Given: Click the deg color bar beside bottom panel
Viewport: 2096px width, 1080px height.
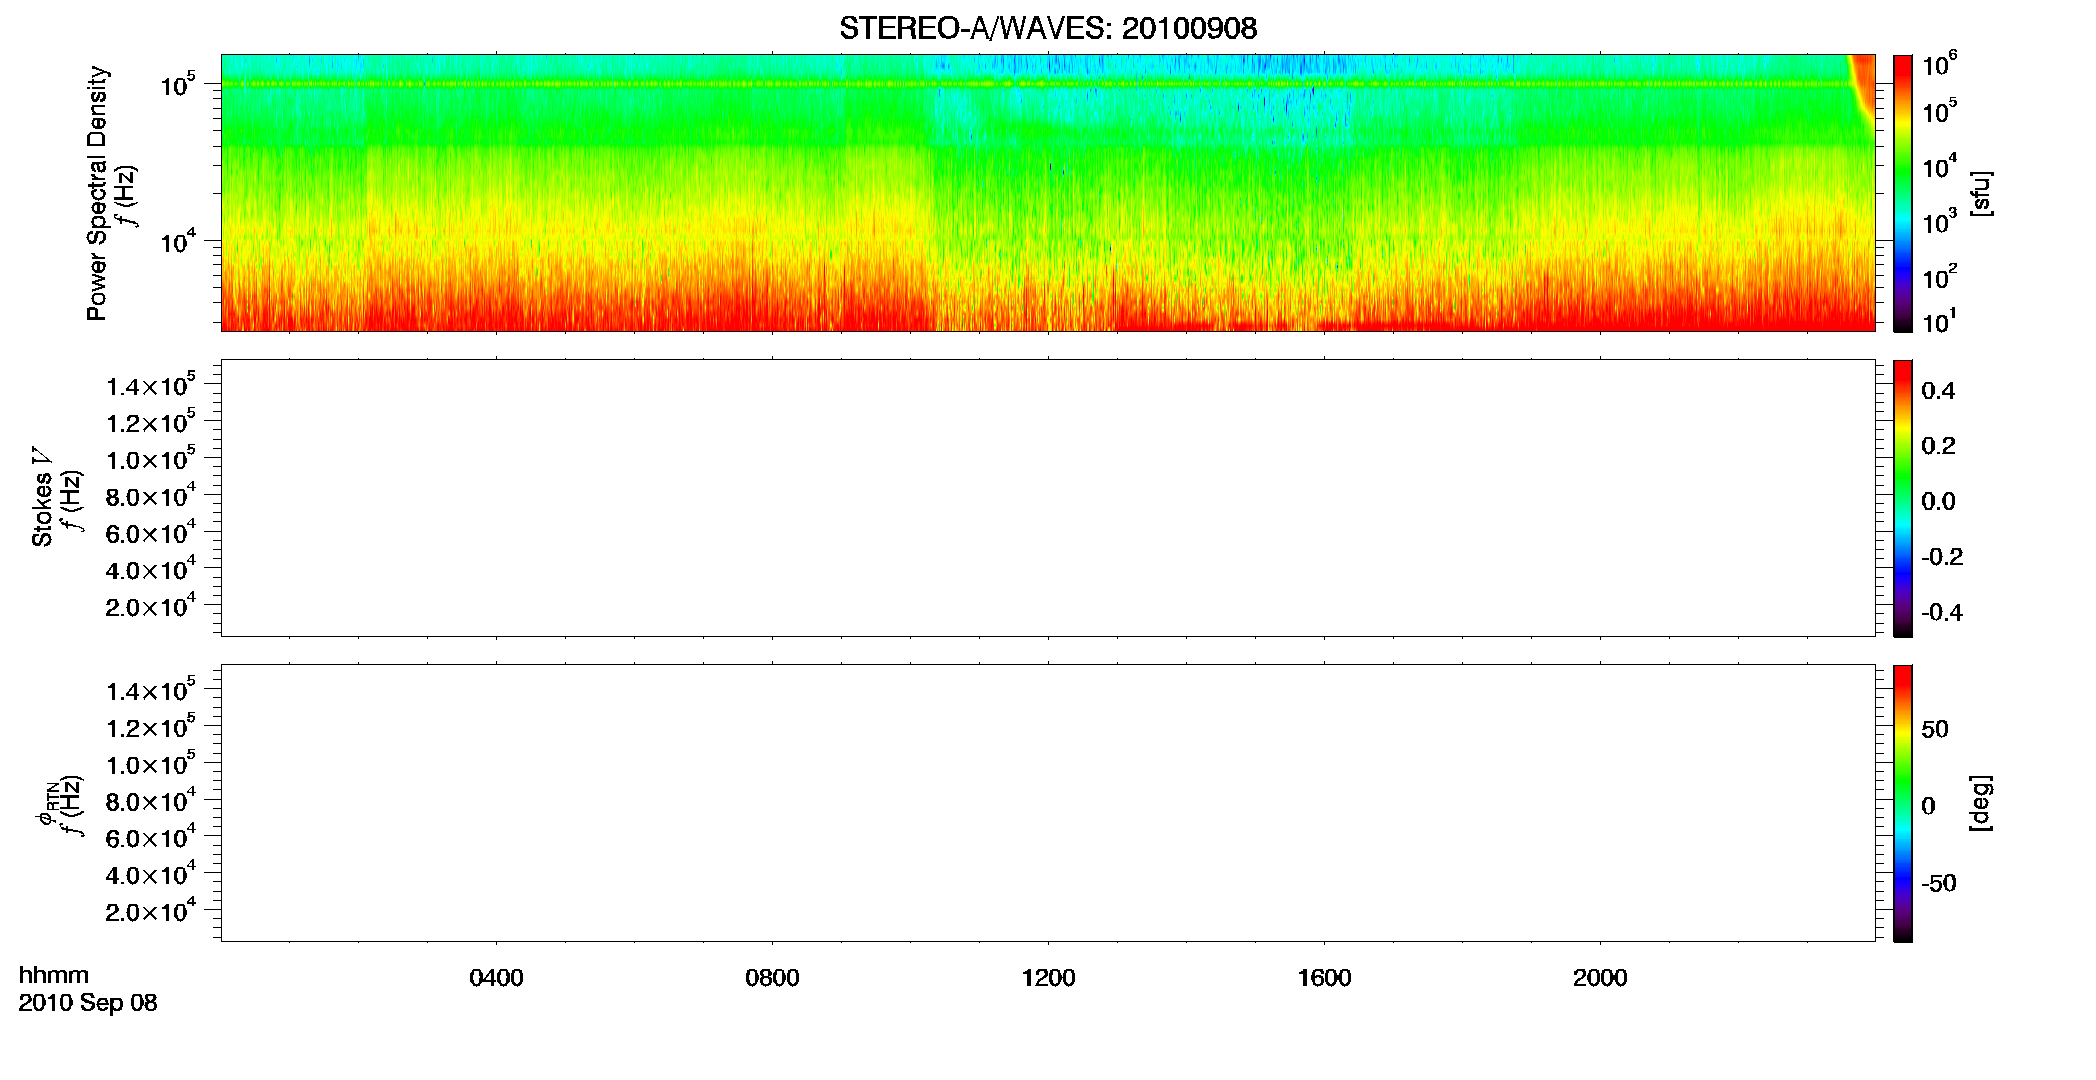Looking at the screenshot, I should click(1903, 803).
